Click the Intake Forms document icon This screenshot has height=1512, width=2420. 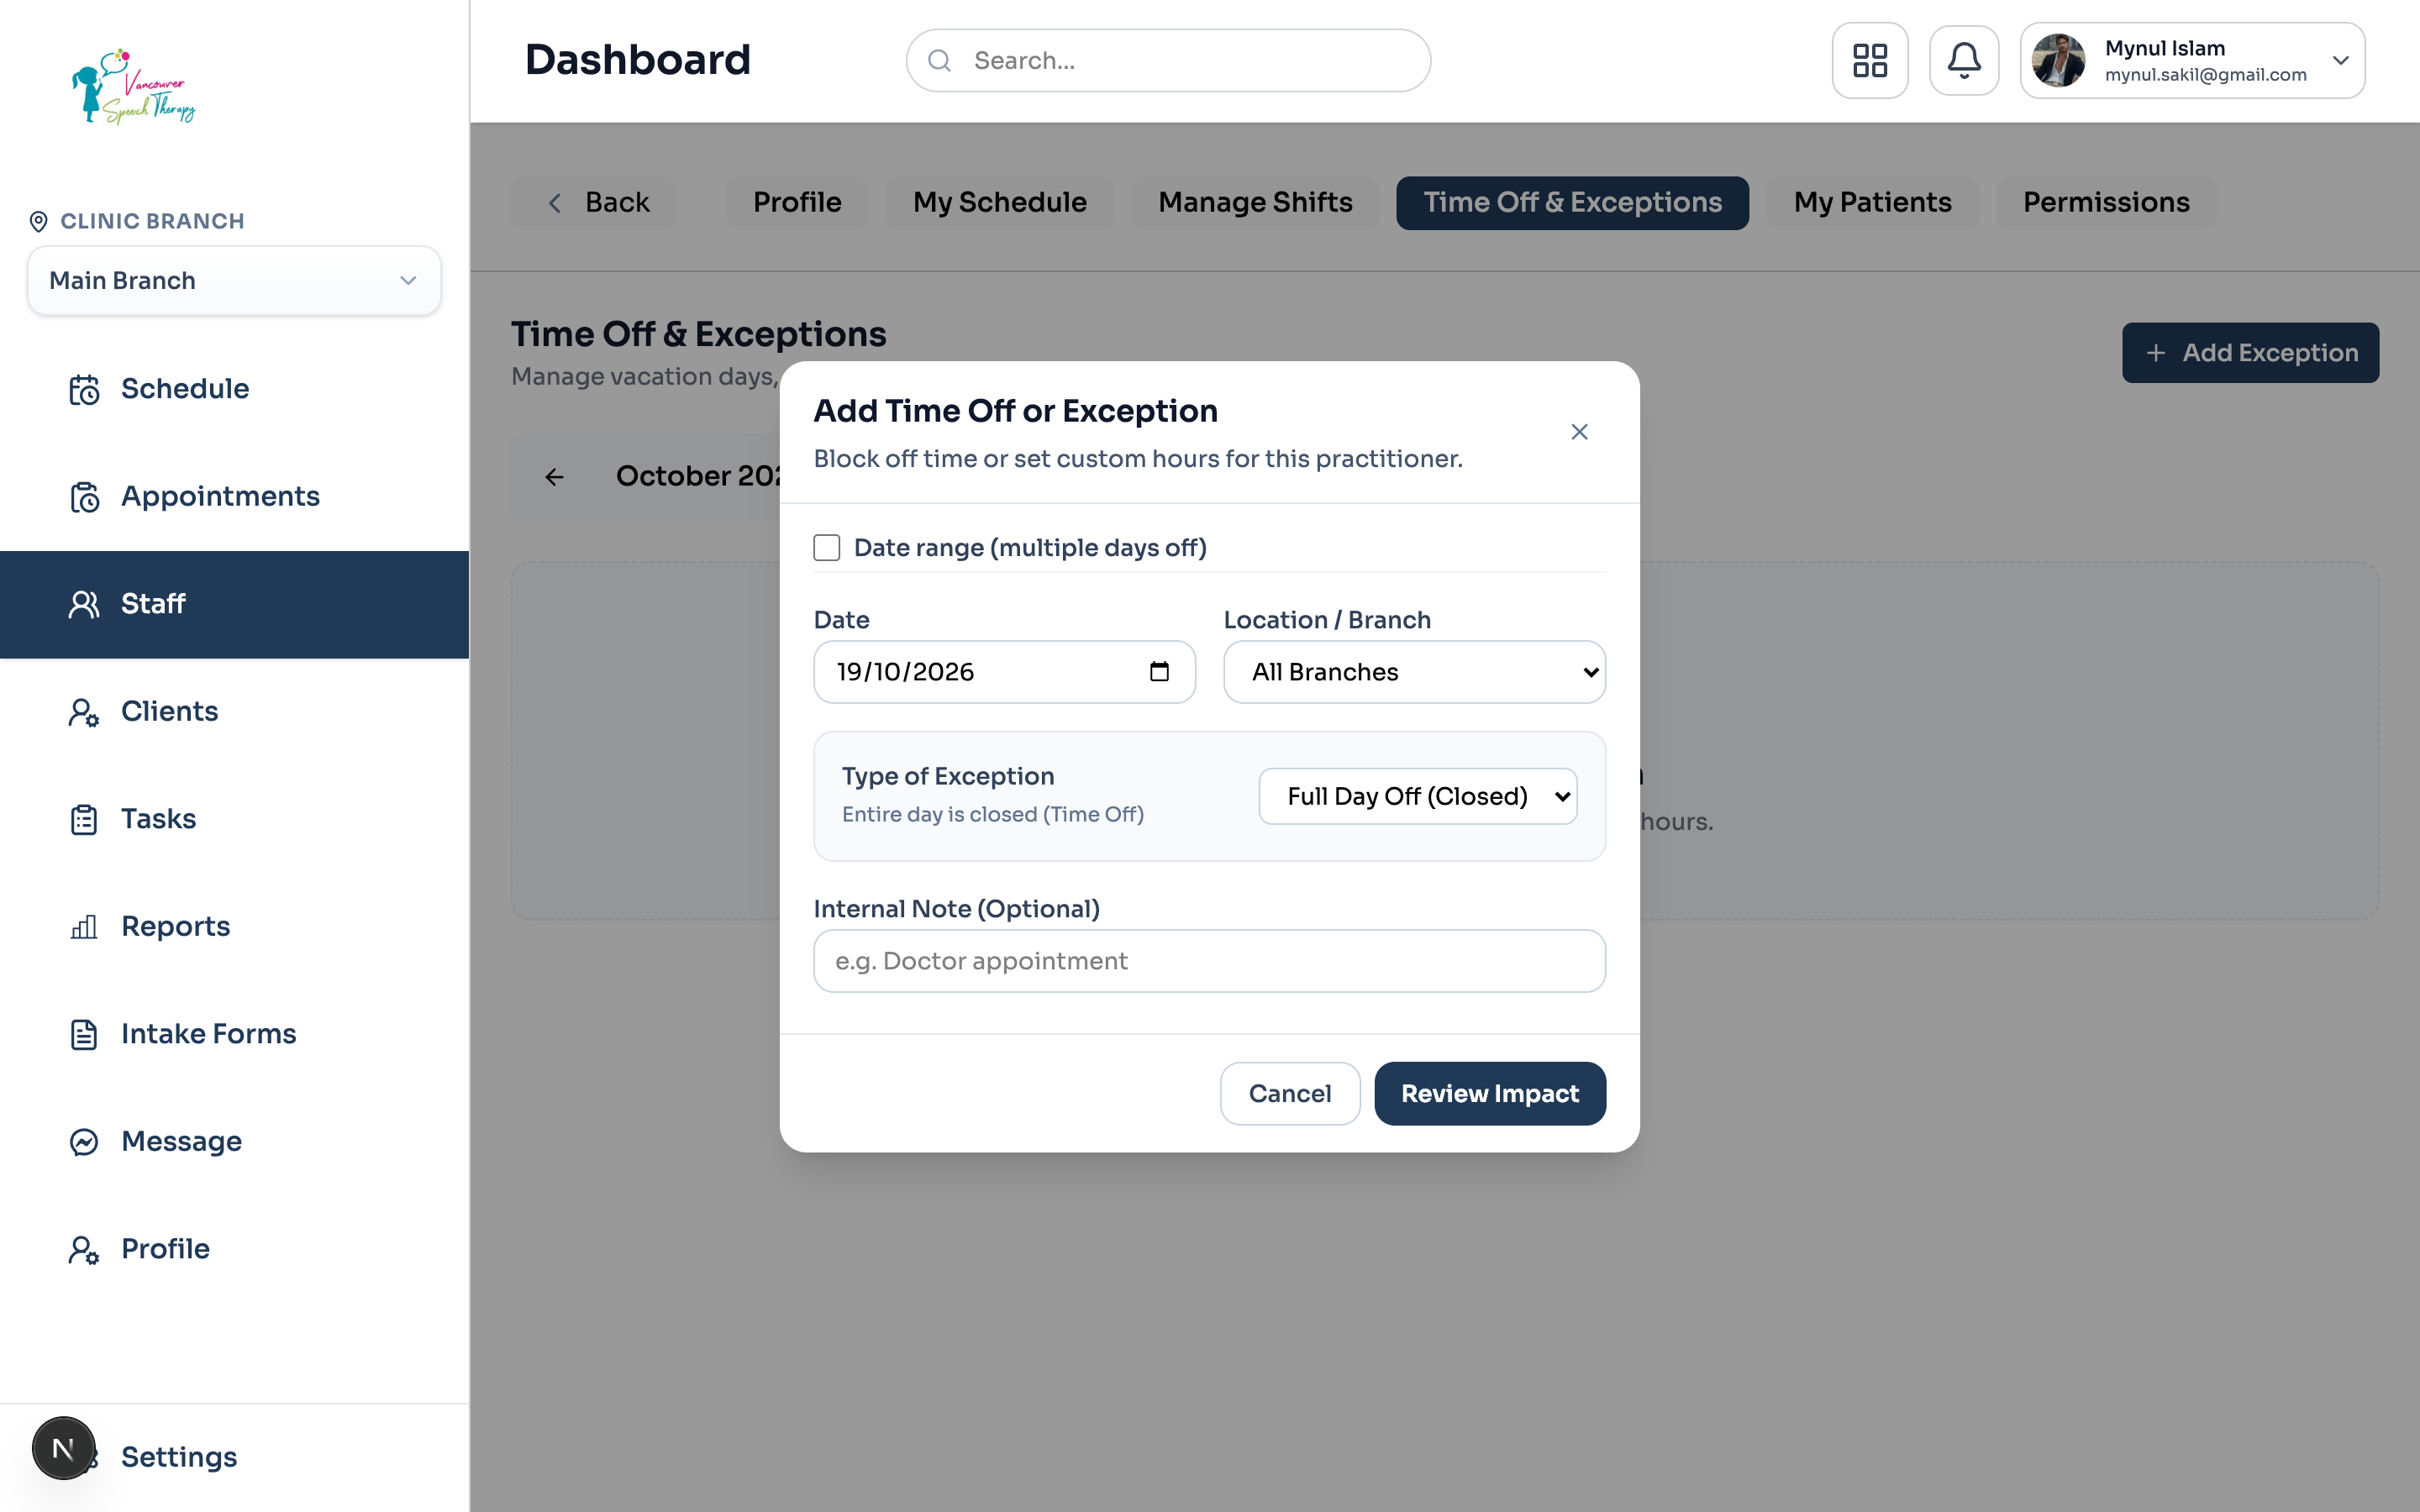pos(84,1034)
